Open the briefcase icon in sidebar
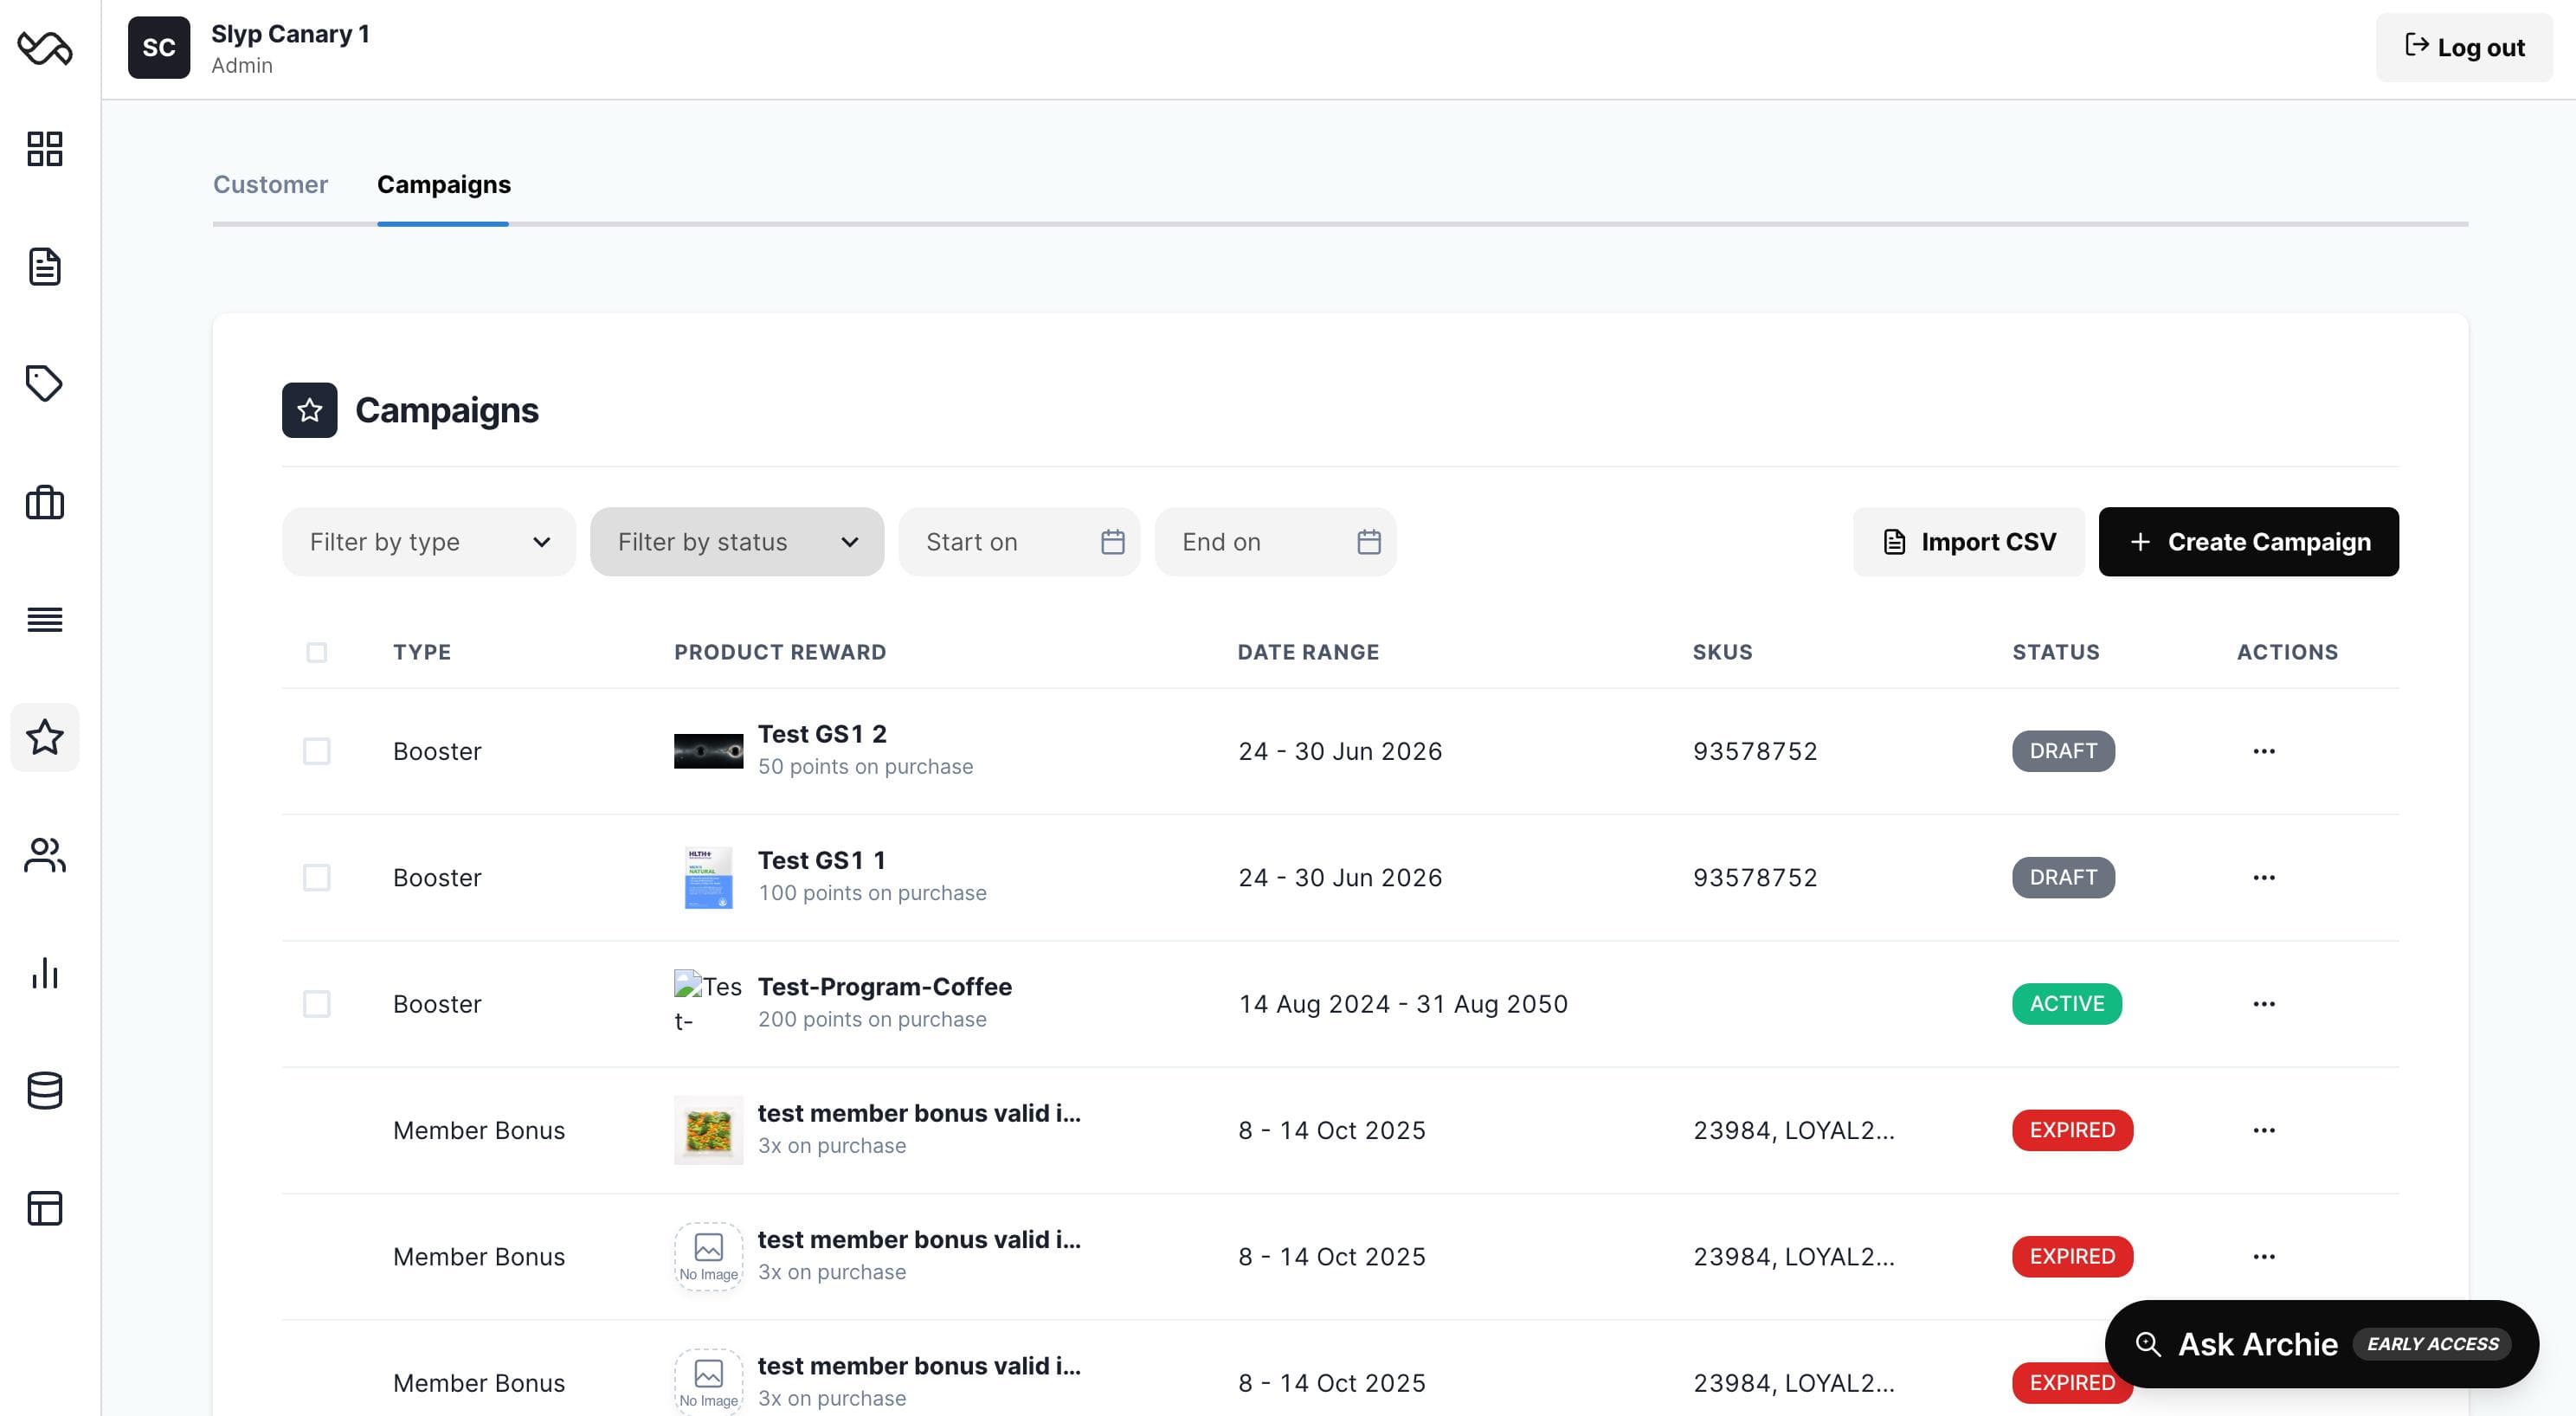 pos(45,502)
